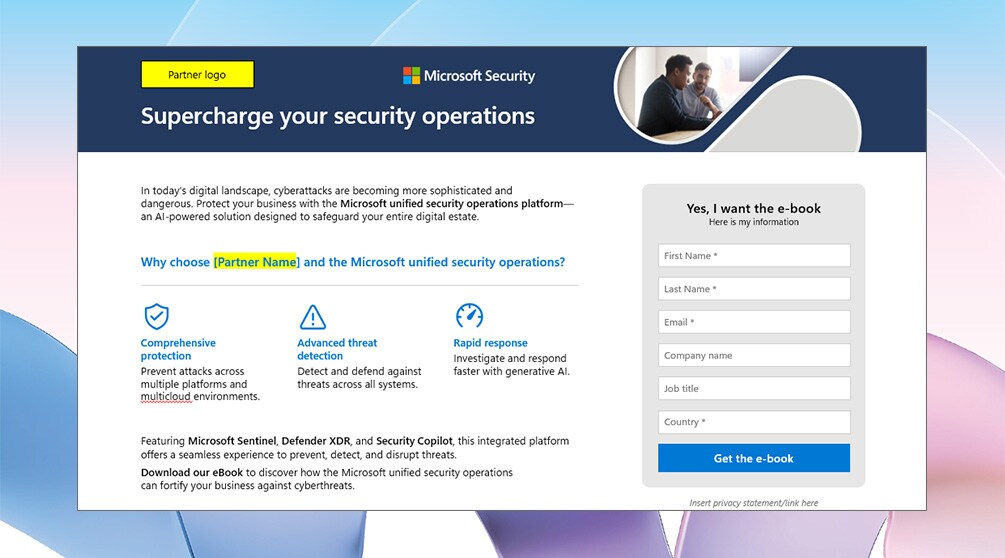Click the Company name field
The width and height of the screenshot is (1005, 558).
(x=754, y=355)
